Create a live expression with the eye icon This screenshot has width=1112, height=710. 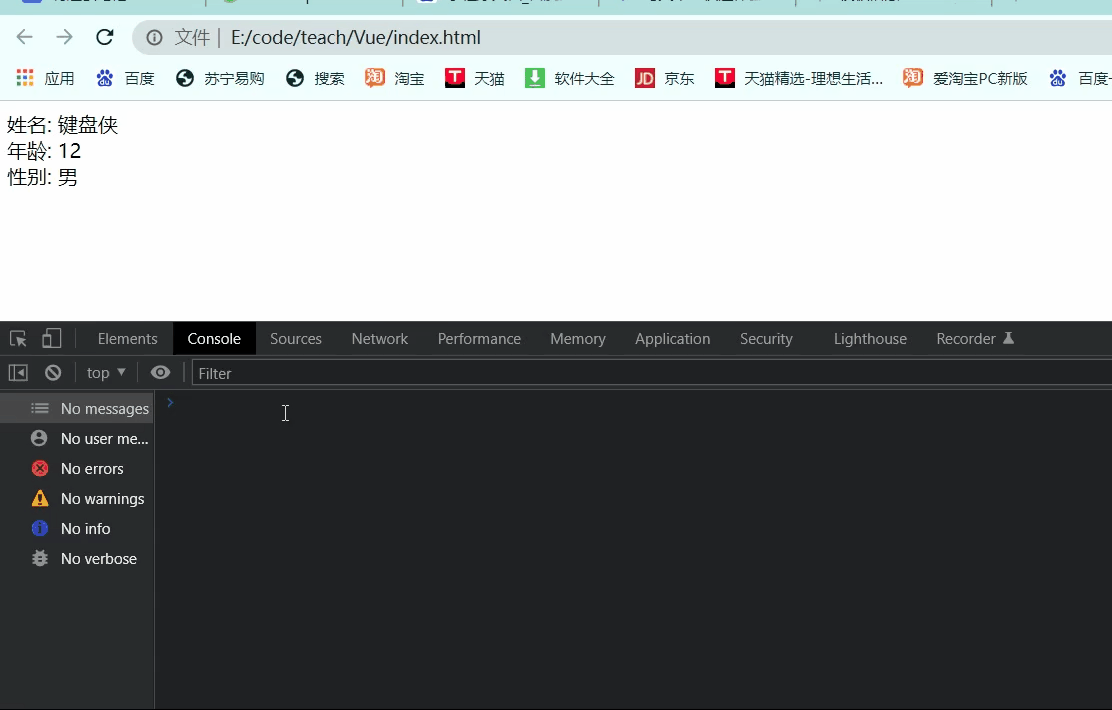click(x=160, y=372)
